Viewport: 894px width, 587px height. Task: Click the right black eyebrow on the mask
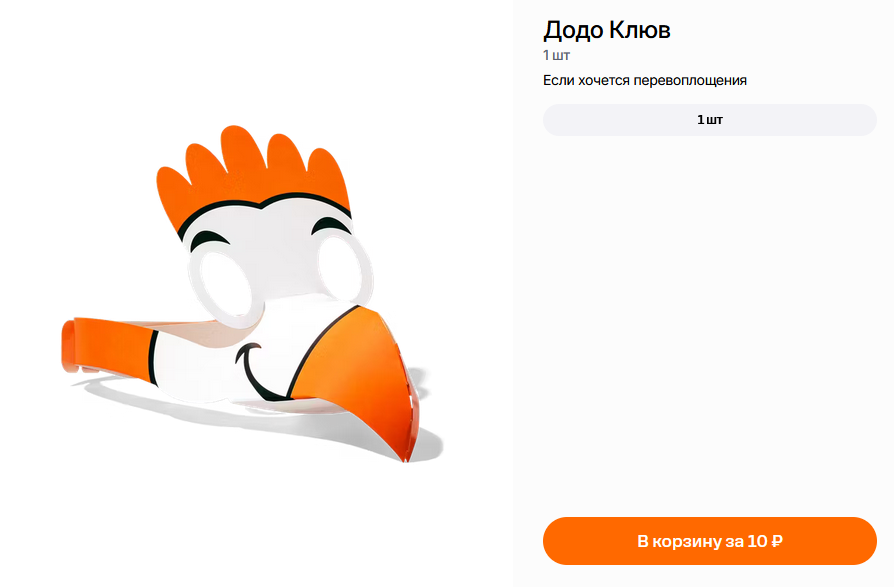331,226
